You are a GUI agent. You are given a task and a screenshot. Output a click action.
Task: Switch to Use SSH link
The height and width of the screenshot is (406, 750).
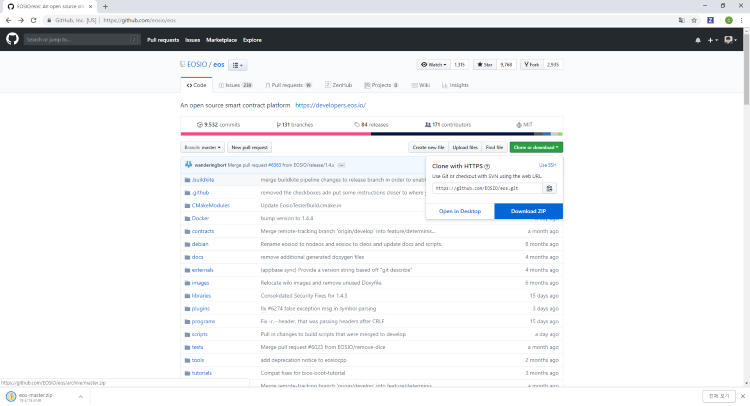(x=547, y=165)
